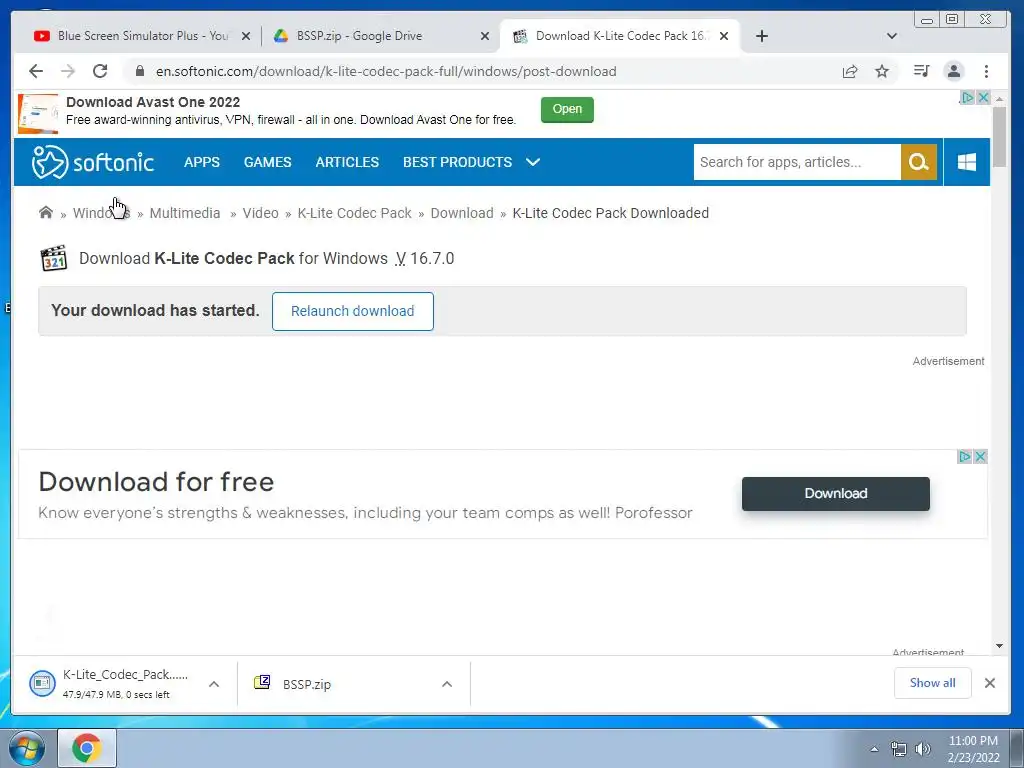This screenshot has height=768, width=1024.
Task: Close the Download for free ad
Action: point(980,456)
